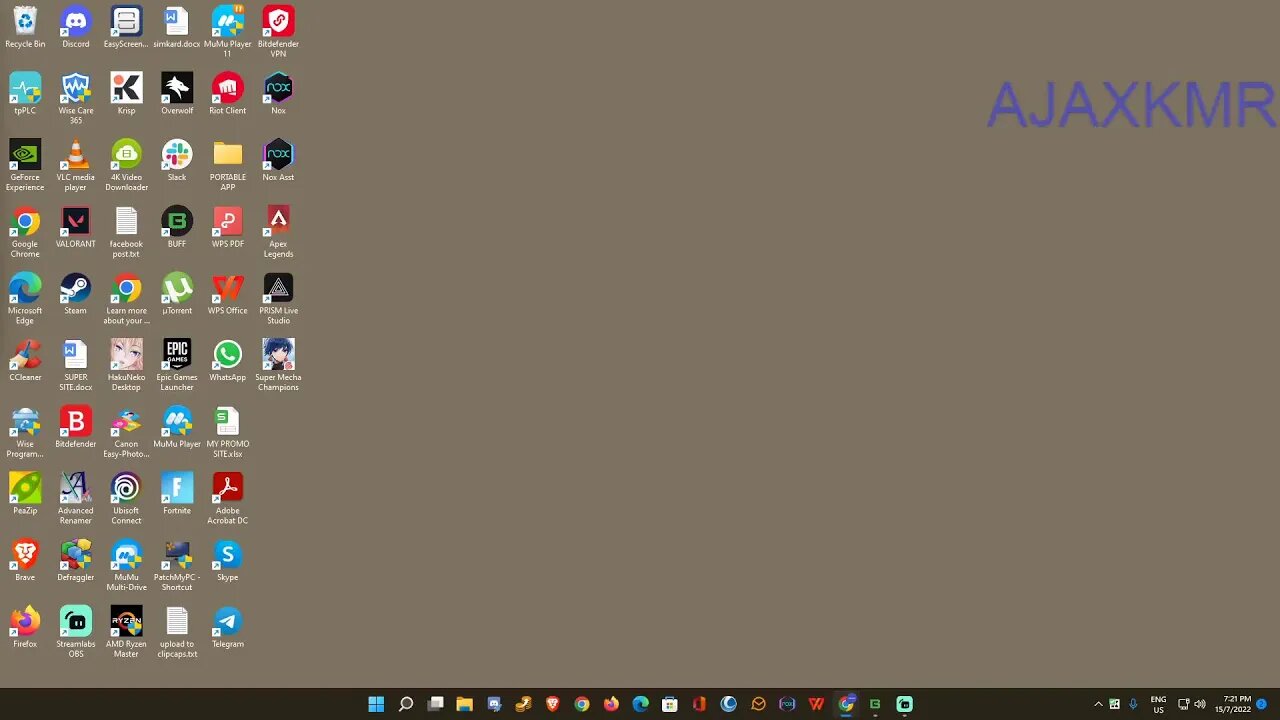Launch the BUFF app shortcut
1280x720 pixels.
point(177,227)
